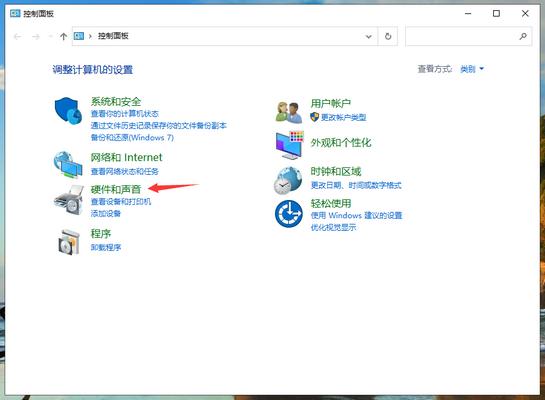Close the 控制面板 window
Image resolution: width=545 pixels, height=400 pixels.
point(525,14)
